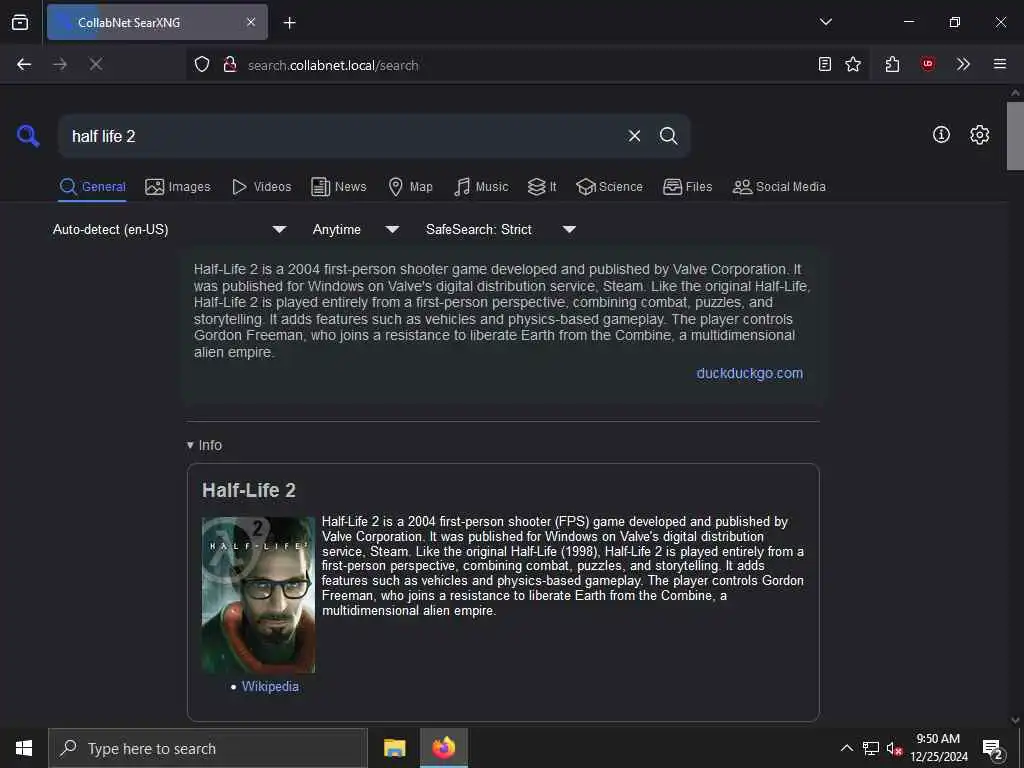The image size is (1024, 768).
Task: Show hidden system tray icons
Action: tap(846, 748)
